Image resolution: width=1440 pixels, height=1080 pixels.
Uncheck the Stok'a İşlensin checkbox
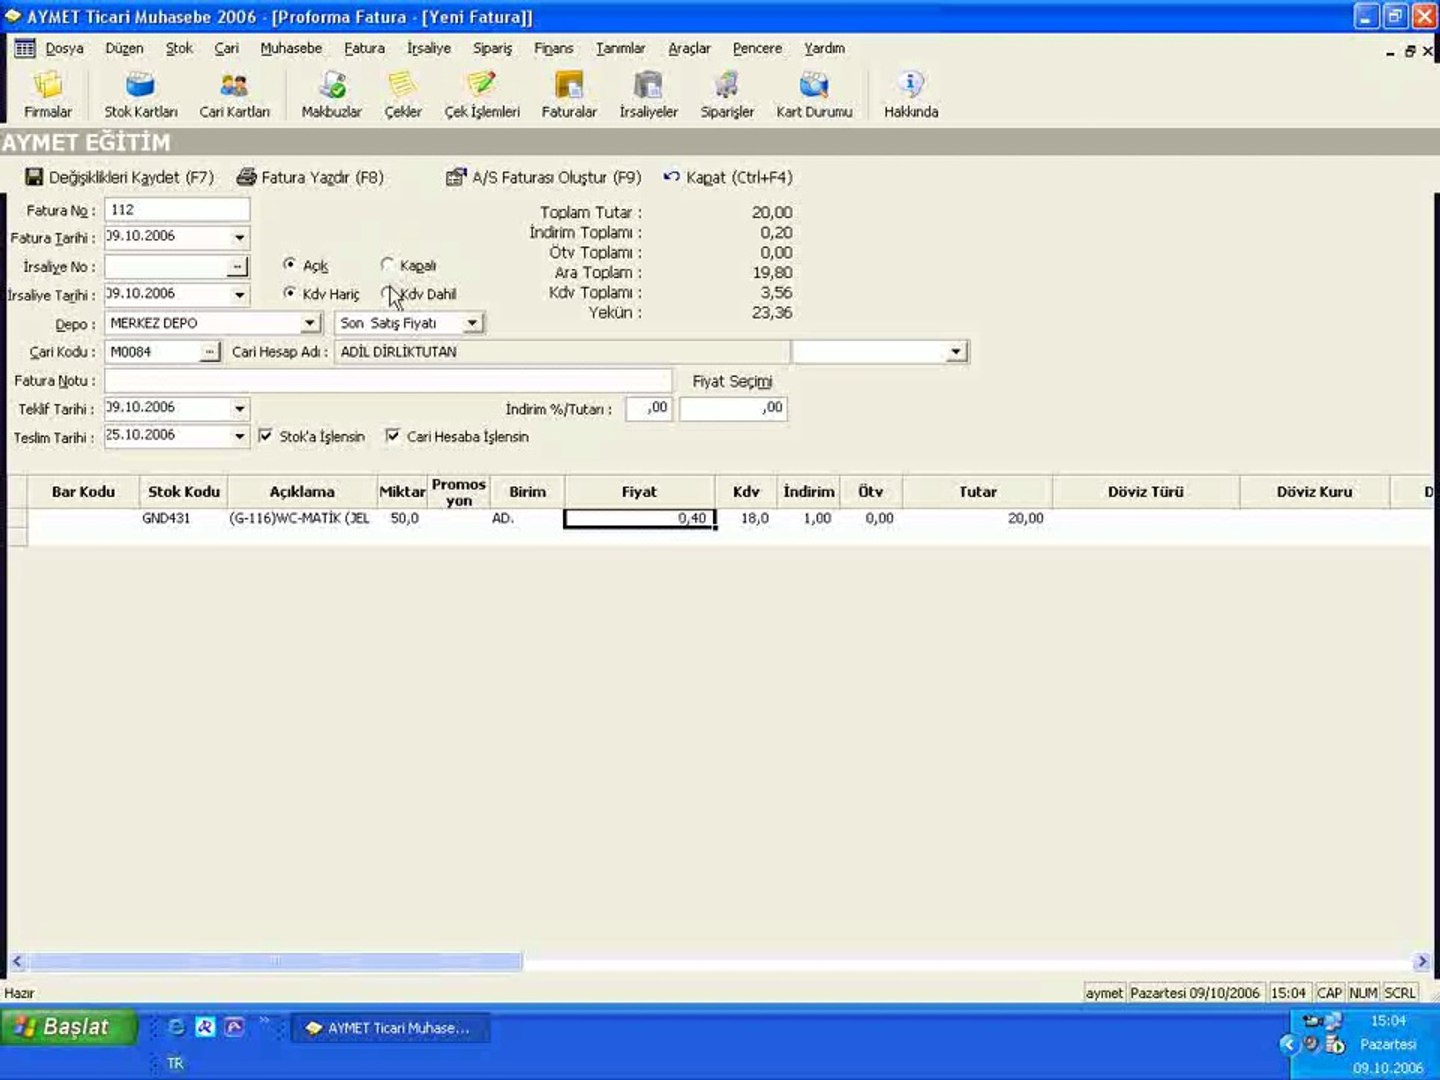tap(266, 436)
